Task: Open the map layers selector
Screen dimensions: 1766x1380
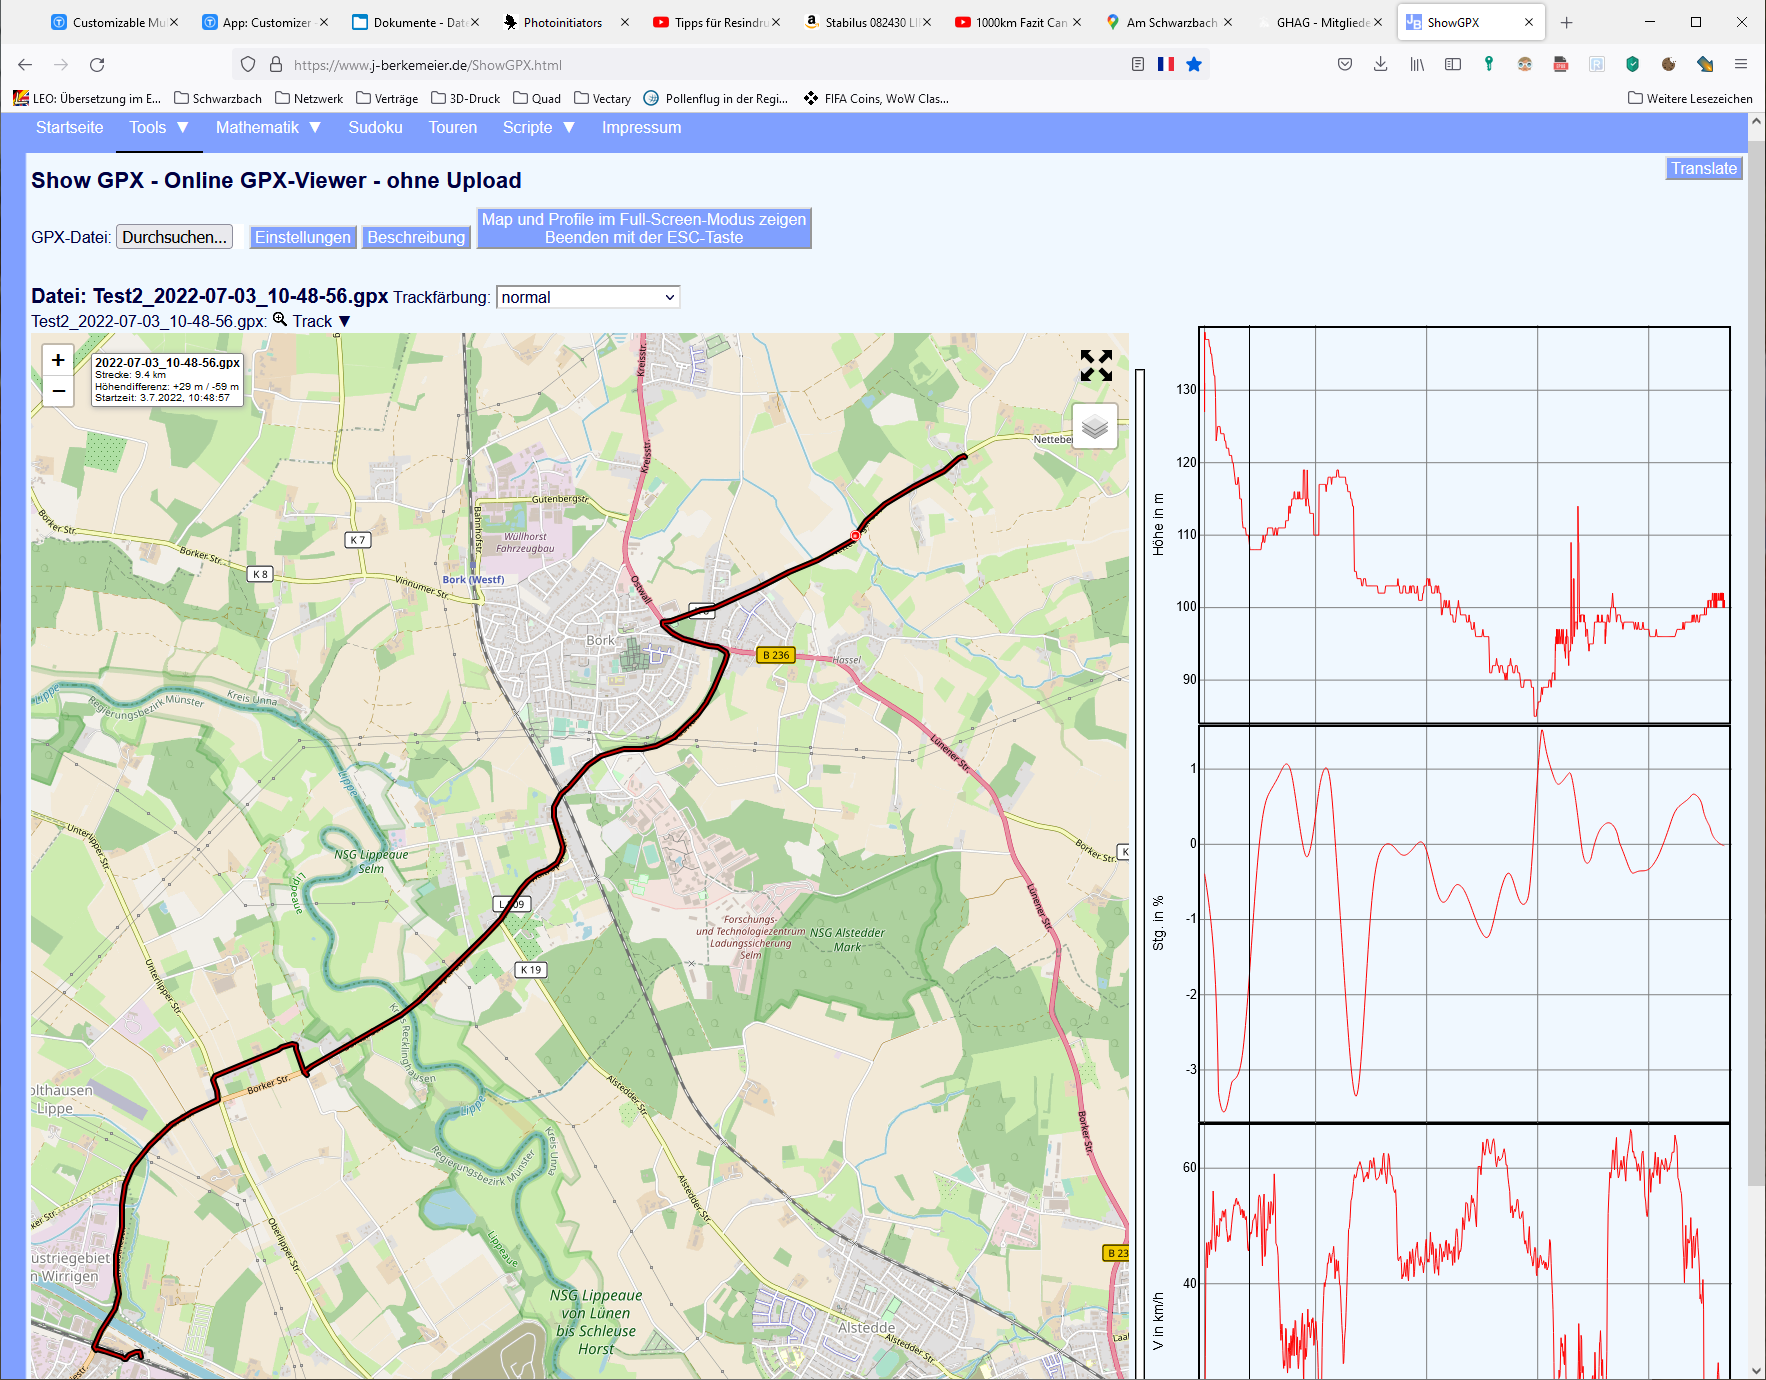Action: (1095, 427)
